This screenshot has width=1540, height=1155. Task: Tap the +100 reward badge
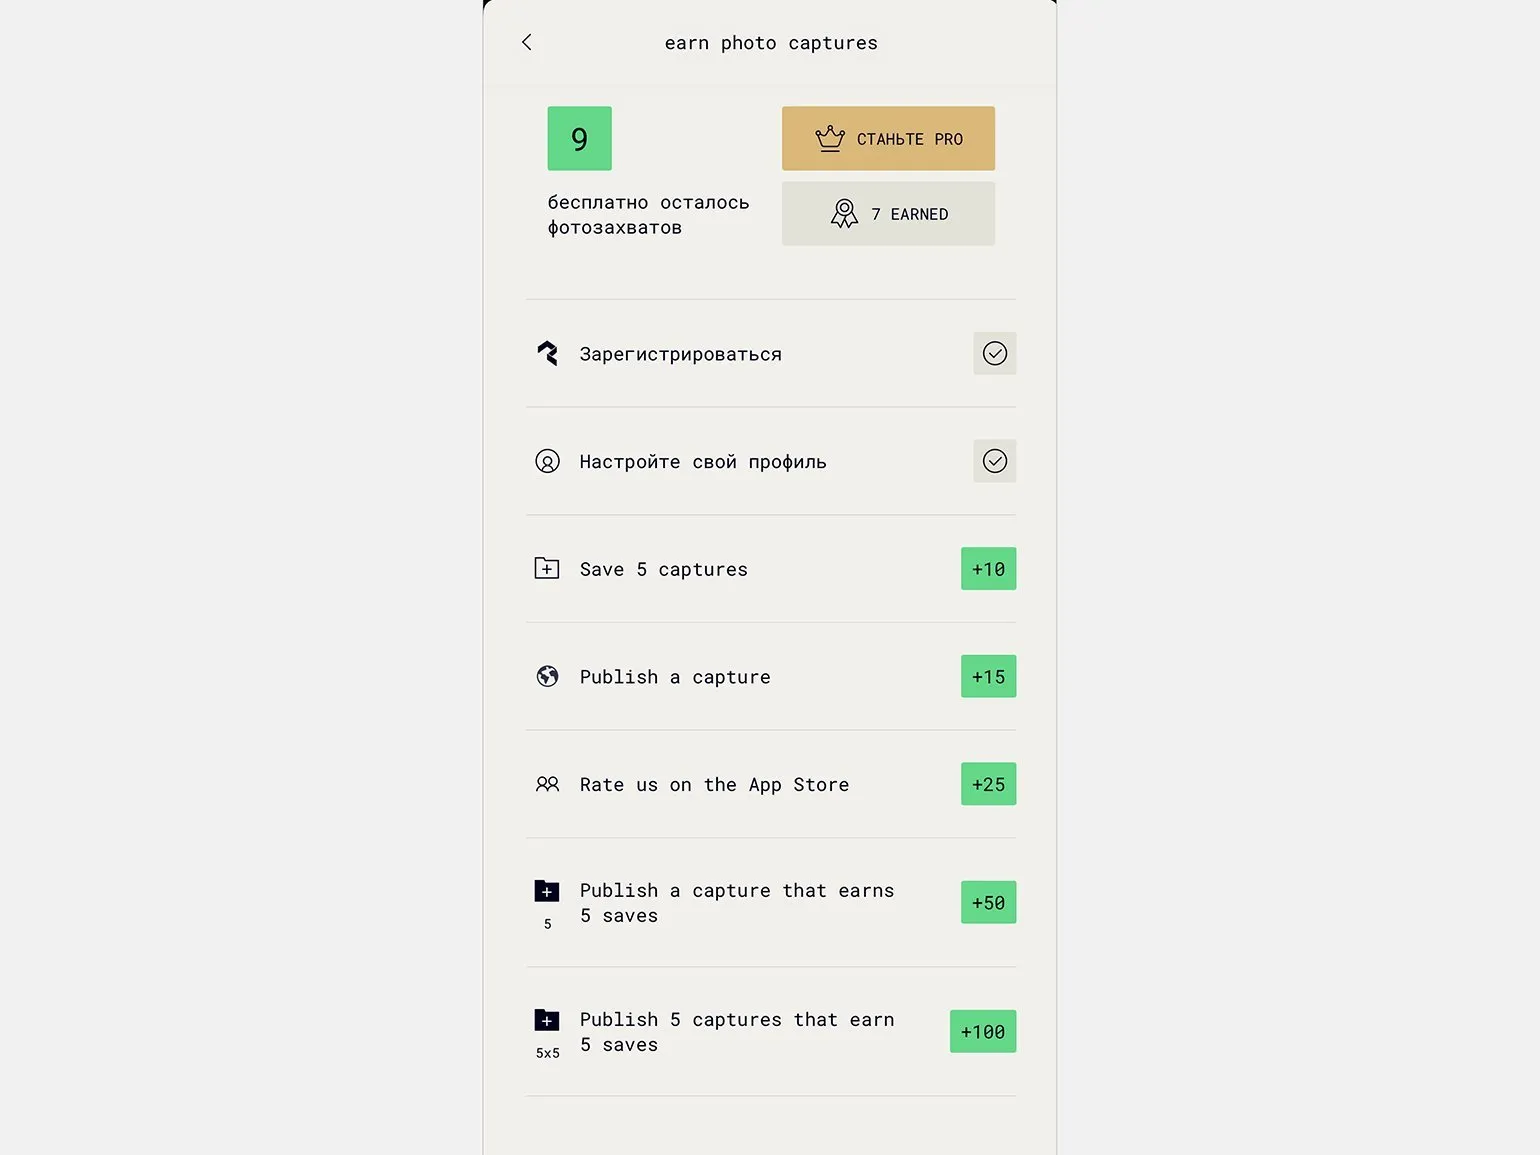pyautogui.click(x=983, y=1032)
